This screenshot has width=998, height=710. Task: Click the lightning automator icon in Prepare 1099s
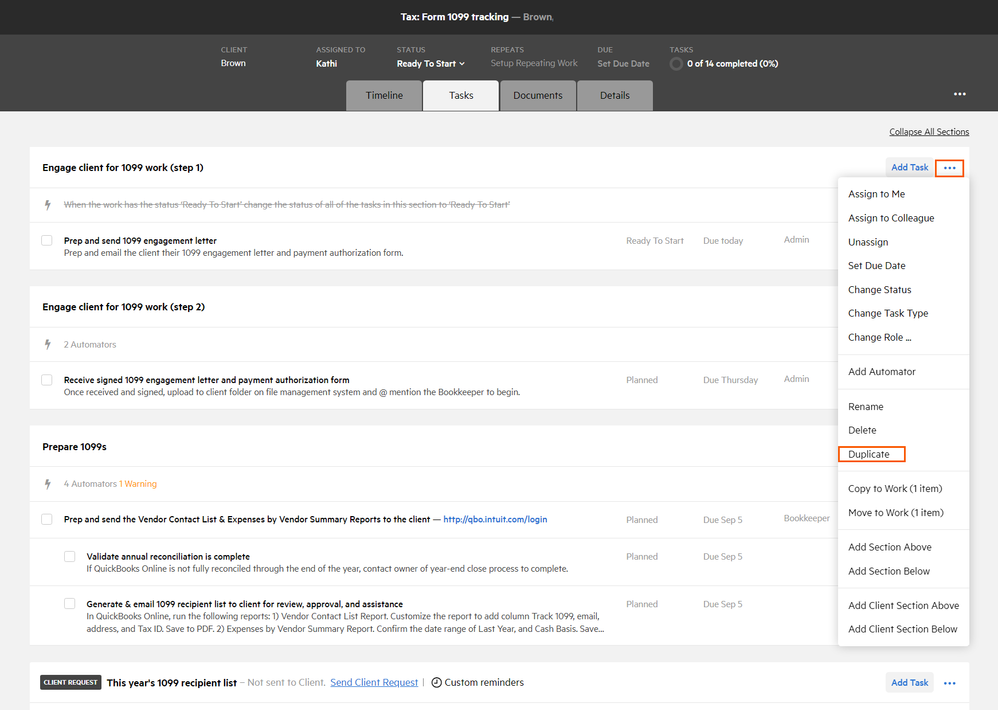click(47, 484)
